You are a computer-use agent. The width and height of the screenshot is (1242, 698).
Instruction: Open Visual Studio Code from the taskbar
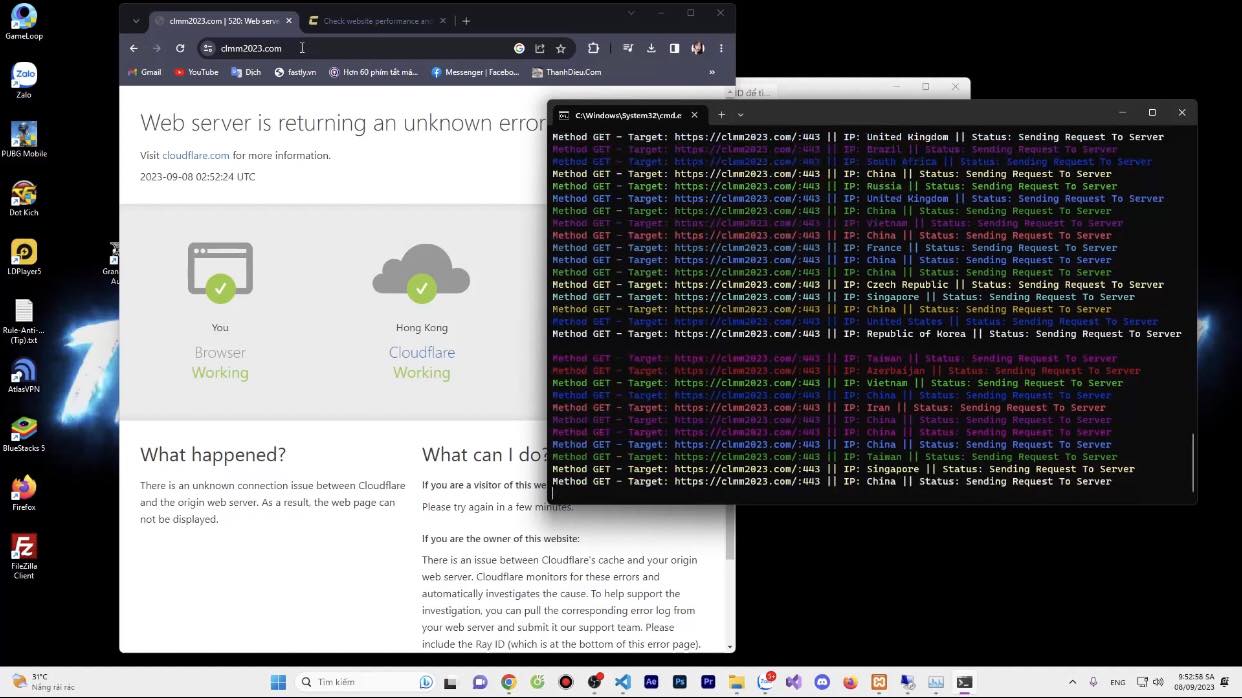tap(623, 682)
